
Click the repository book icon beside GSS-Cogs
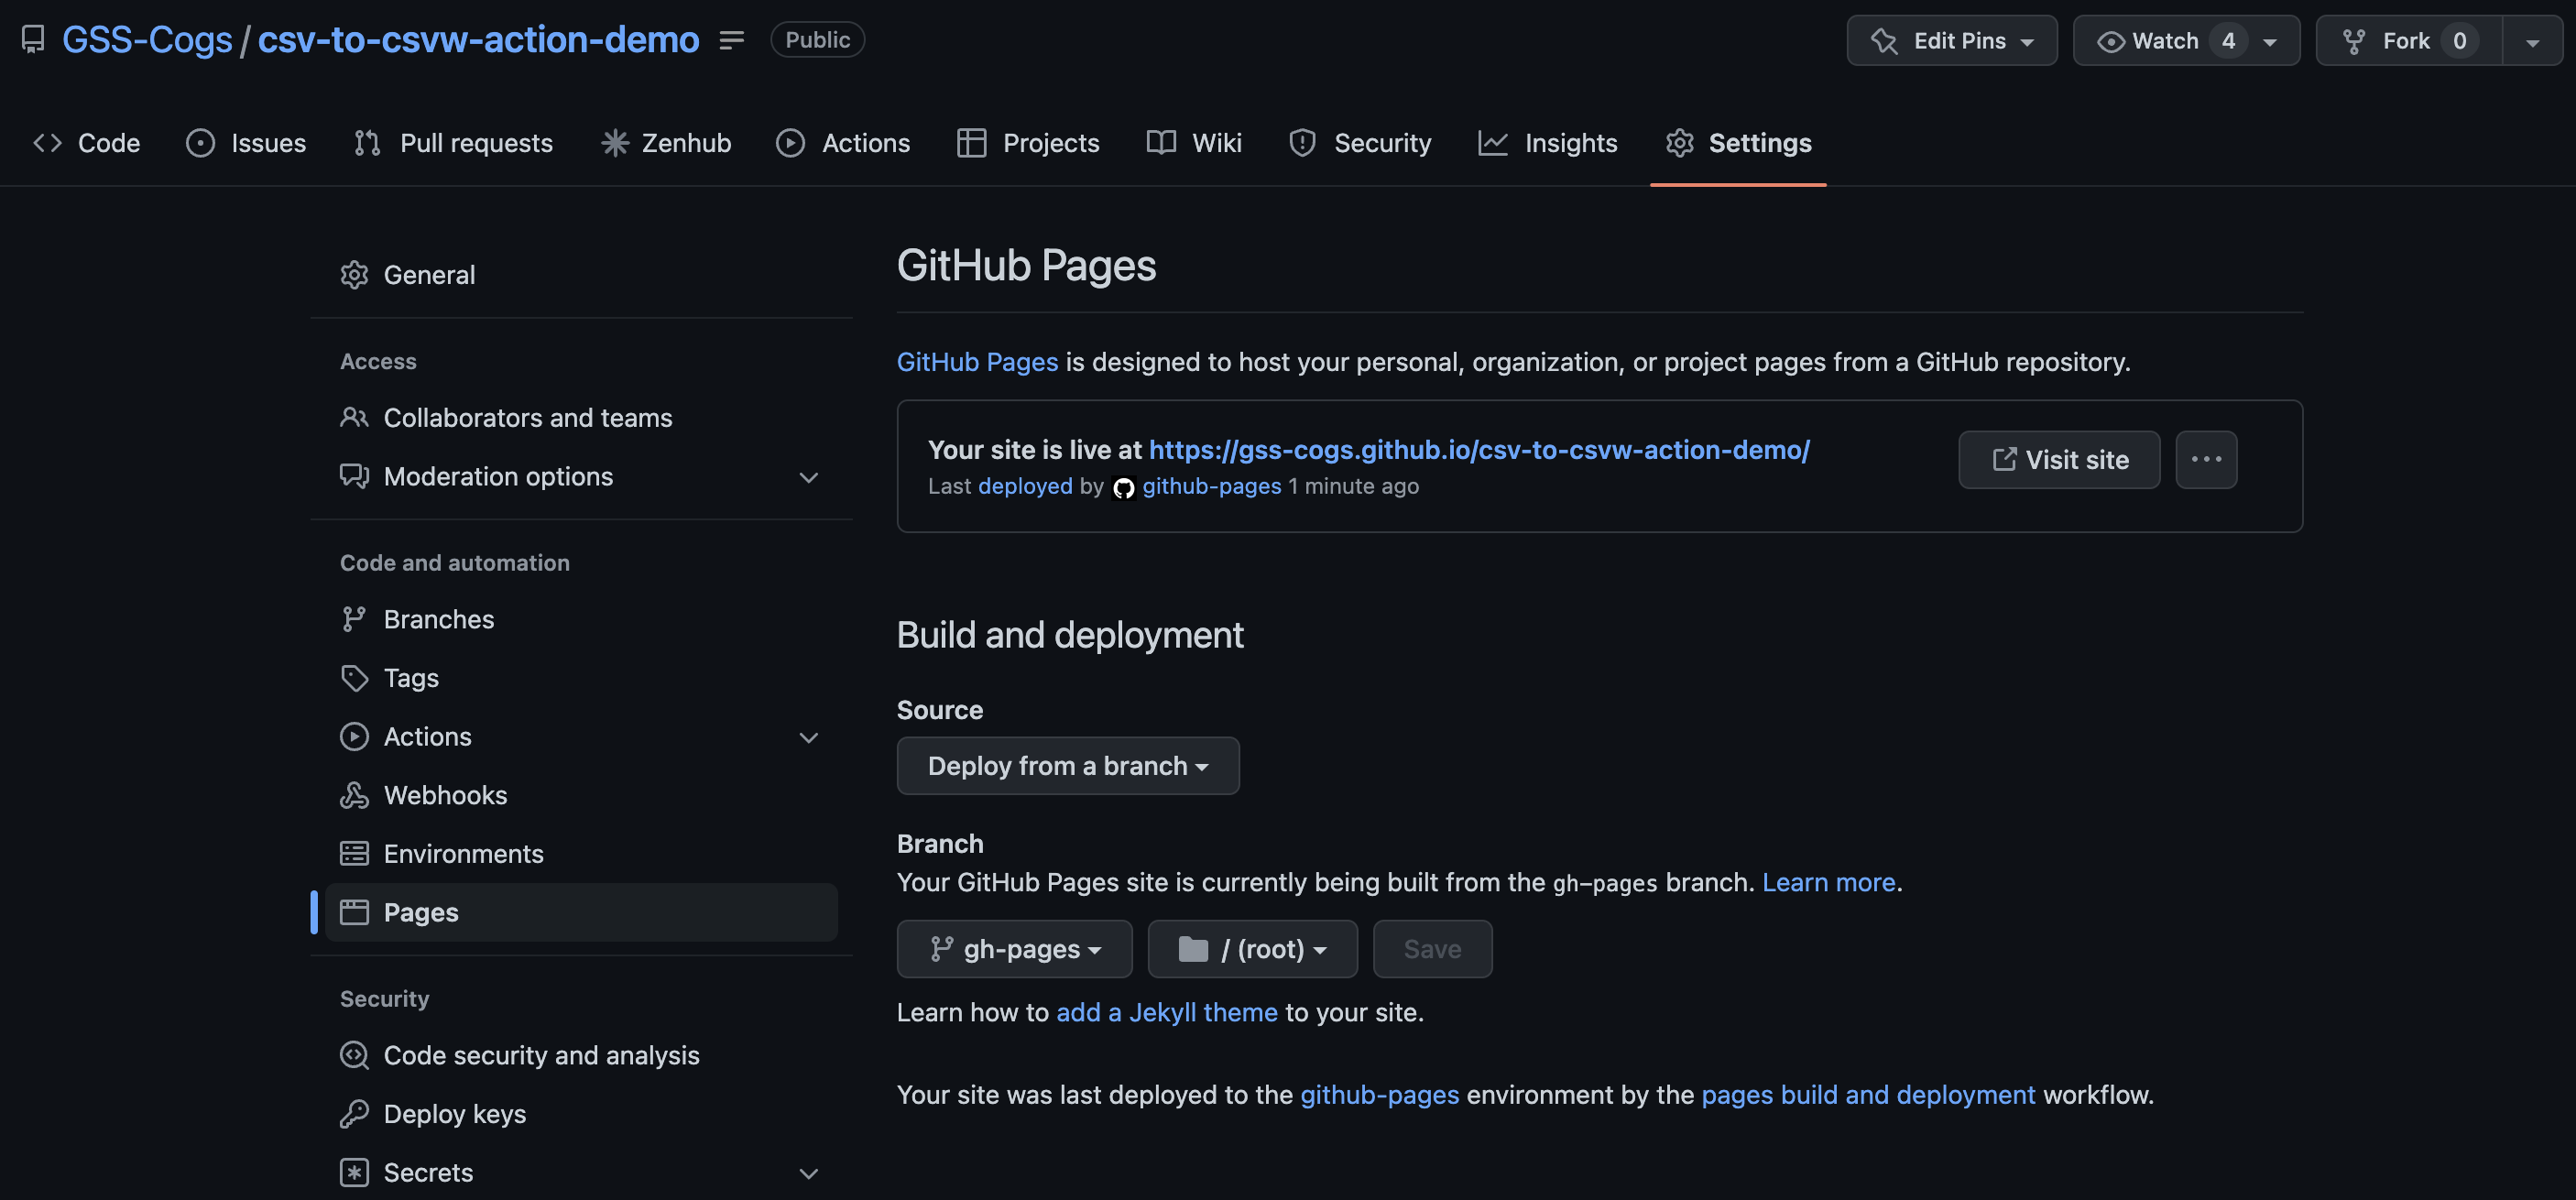click(32, 40)
